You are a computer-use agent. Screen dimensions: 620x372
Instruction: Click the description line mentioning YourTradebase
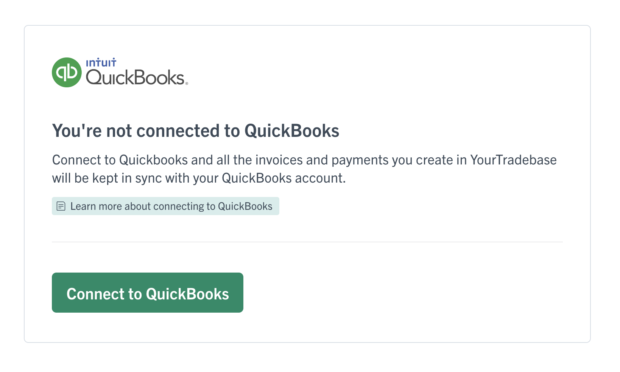click(304, 160)
